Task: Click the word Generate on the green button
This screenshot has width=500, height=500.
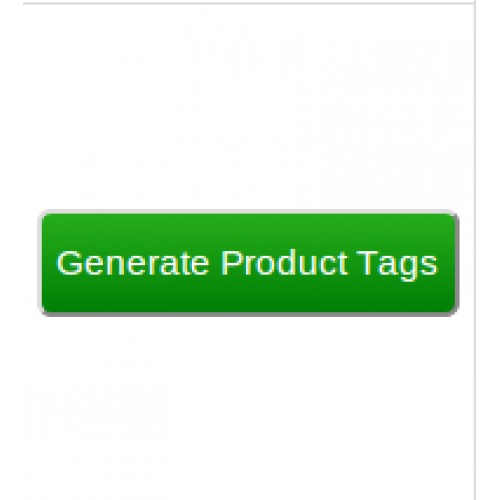Action: click(133, 263)
